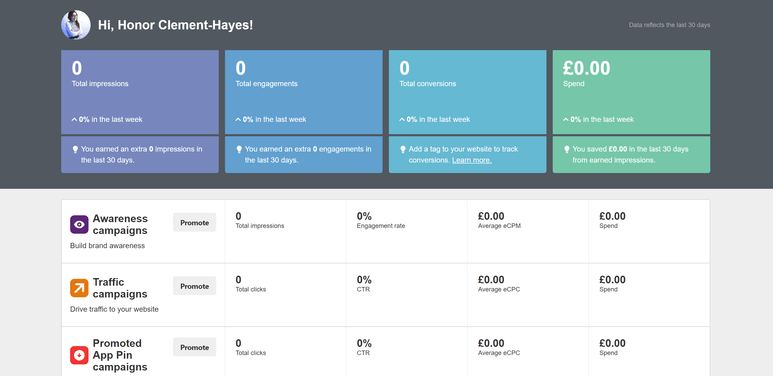Viewport: 773px width, 376px height.
Task: Select the Total engagements summary card
Action: [304, 92]
